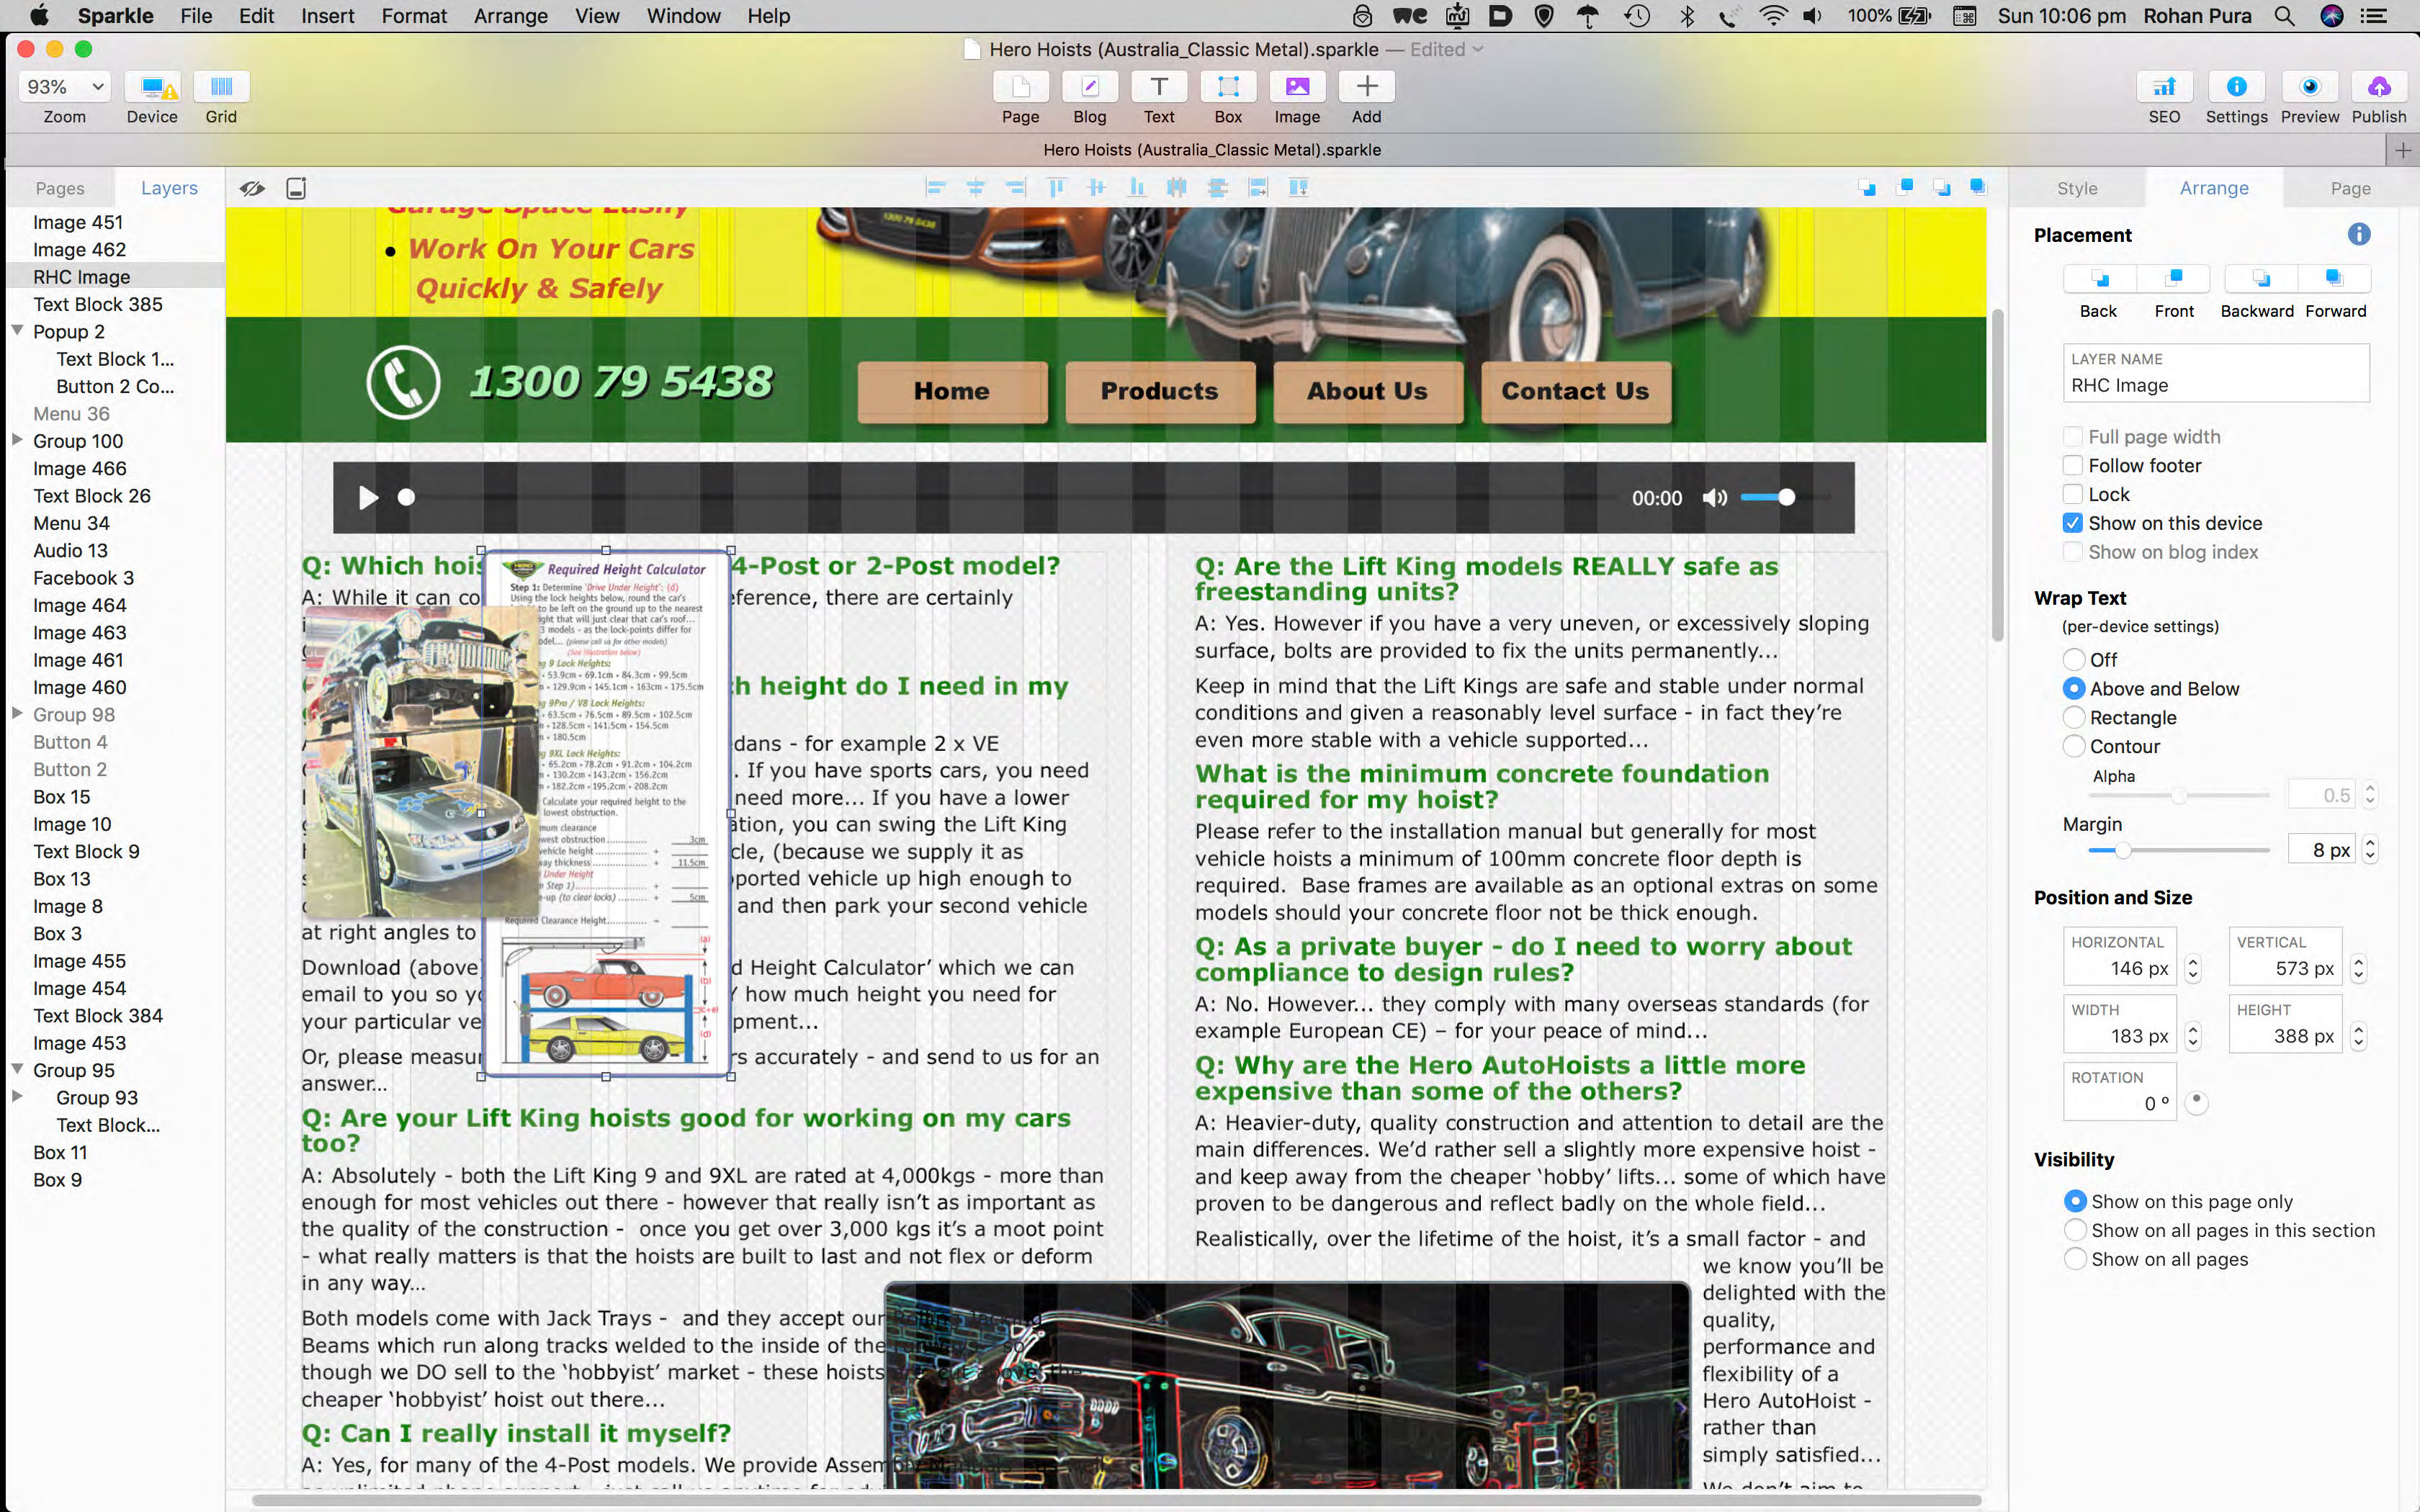The height and width of the screenshot is (1512, 2420).
Task: Switch to the Pages tab
Action: tap(60, 188)
